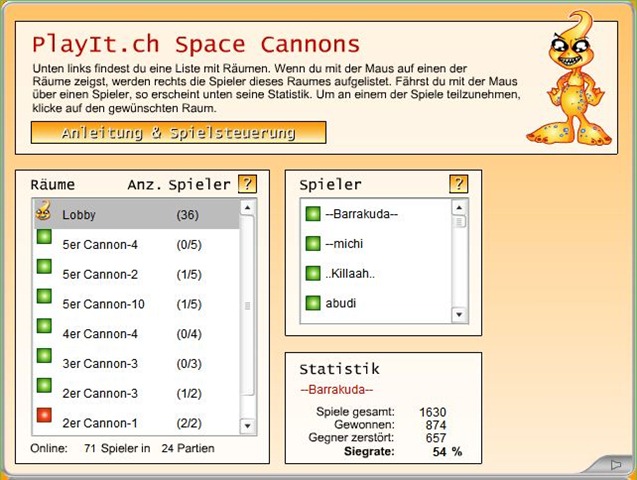Join room 4er Cannon-4
Screen dimensions: 637x480
click(x=136, y=333)
